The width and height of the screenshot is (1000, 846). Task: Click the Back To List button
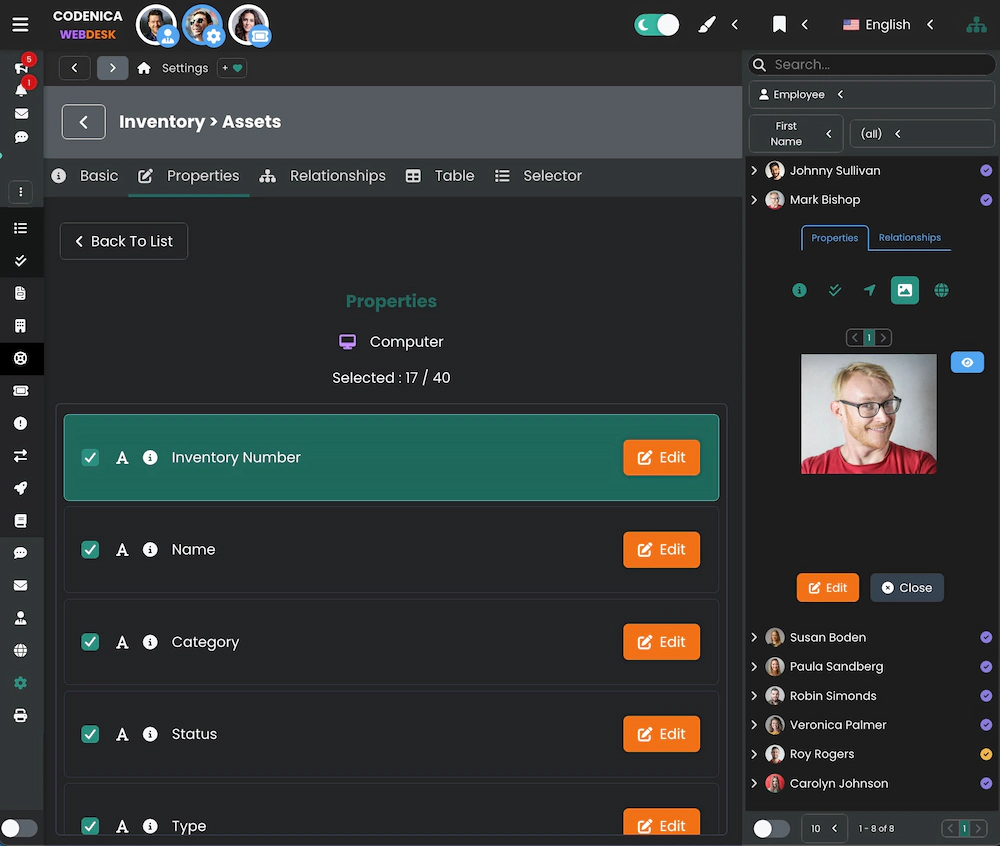click(x=123, y=241)
